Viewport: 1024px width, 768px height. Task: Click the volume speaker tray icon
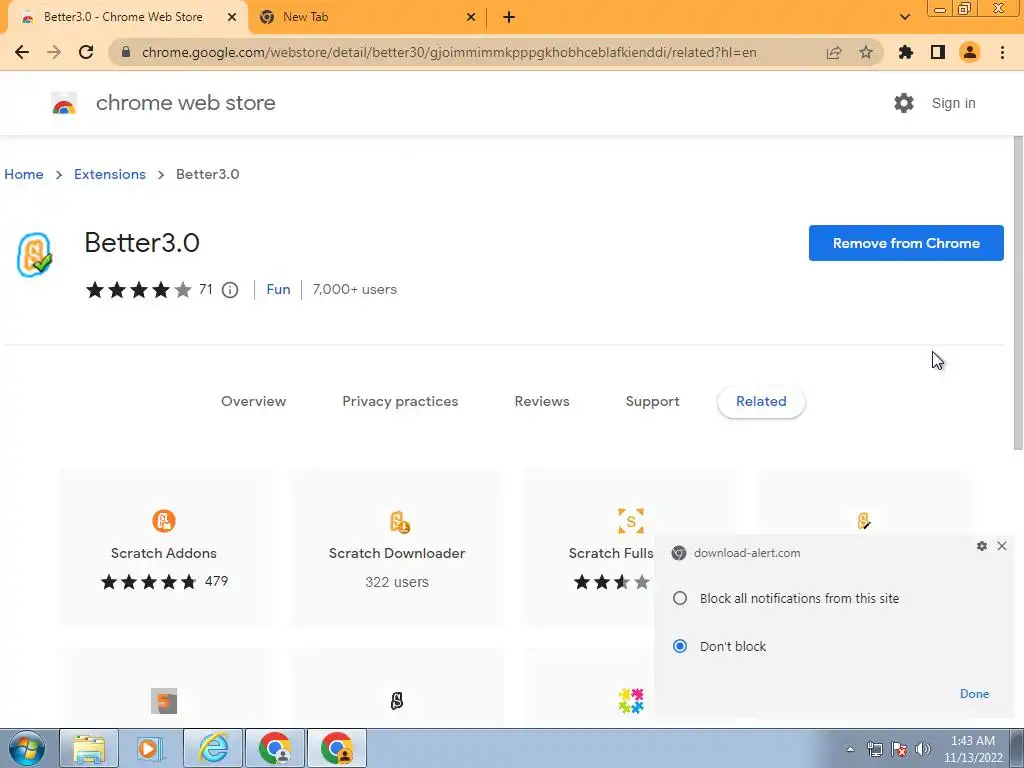(923, 749)
